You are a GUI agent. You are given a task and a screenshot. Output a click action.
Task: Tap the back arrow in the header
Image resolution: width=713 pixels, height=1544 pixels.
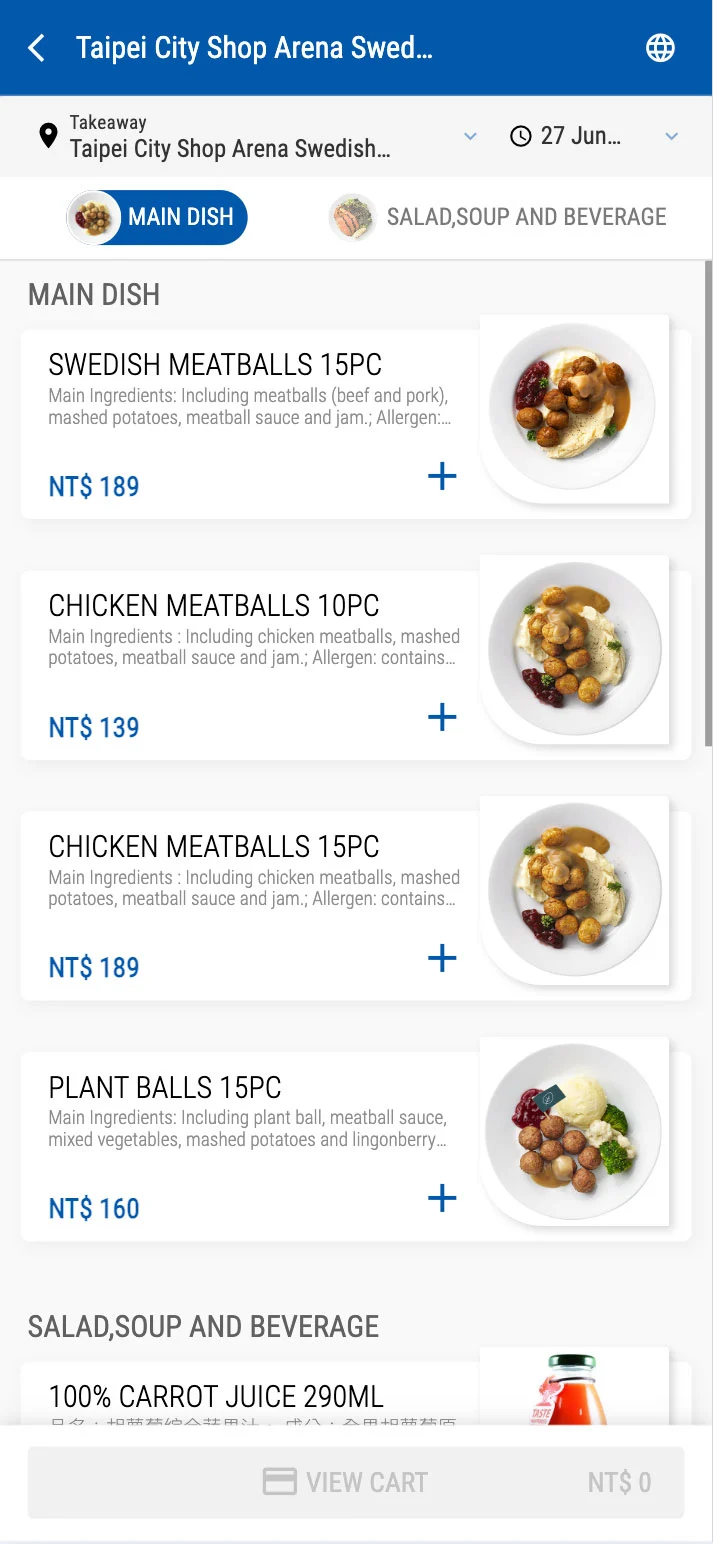(x=37, y=48)
